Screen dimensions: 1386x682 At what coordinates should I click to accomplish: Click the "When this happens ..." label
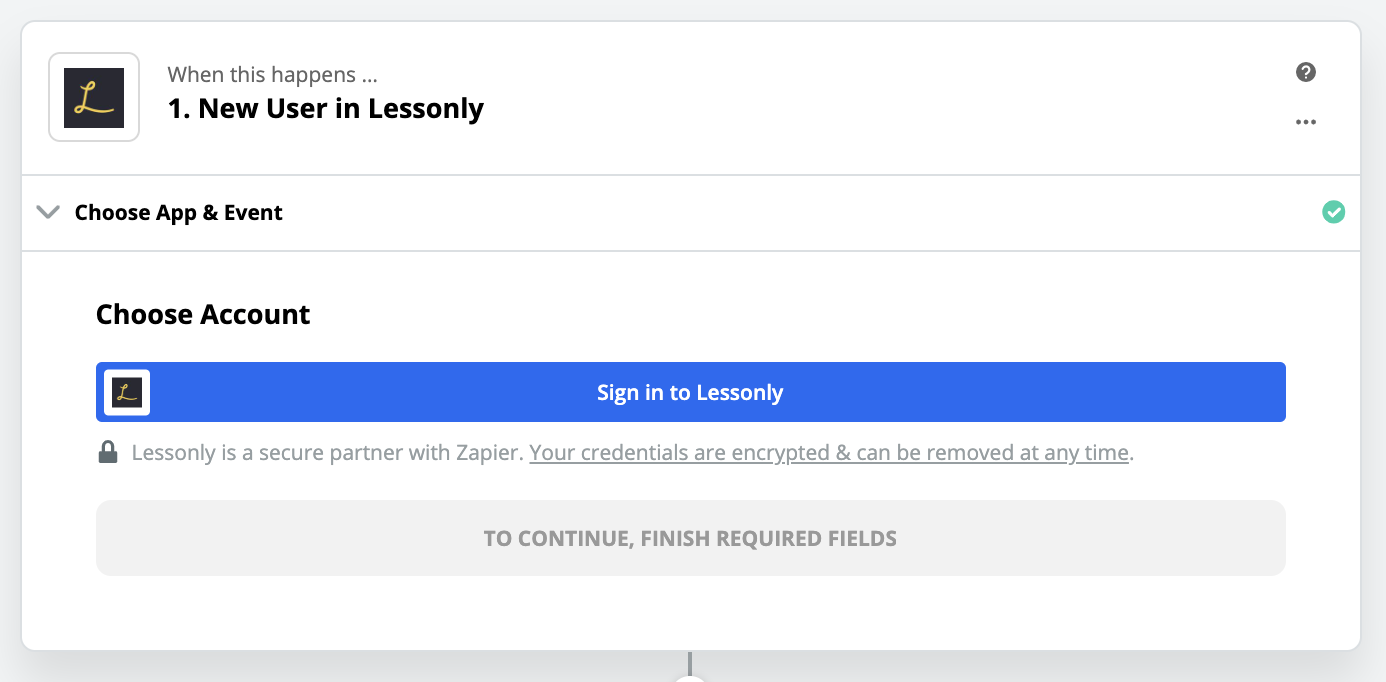pos(272,74)
